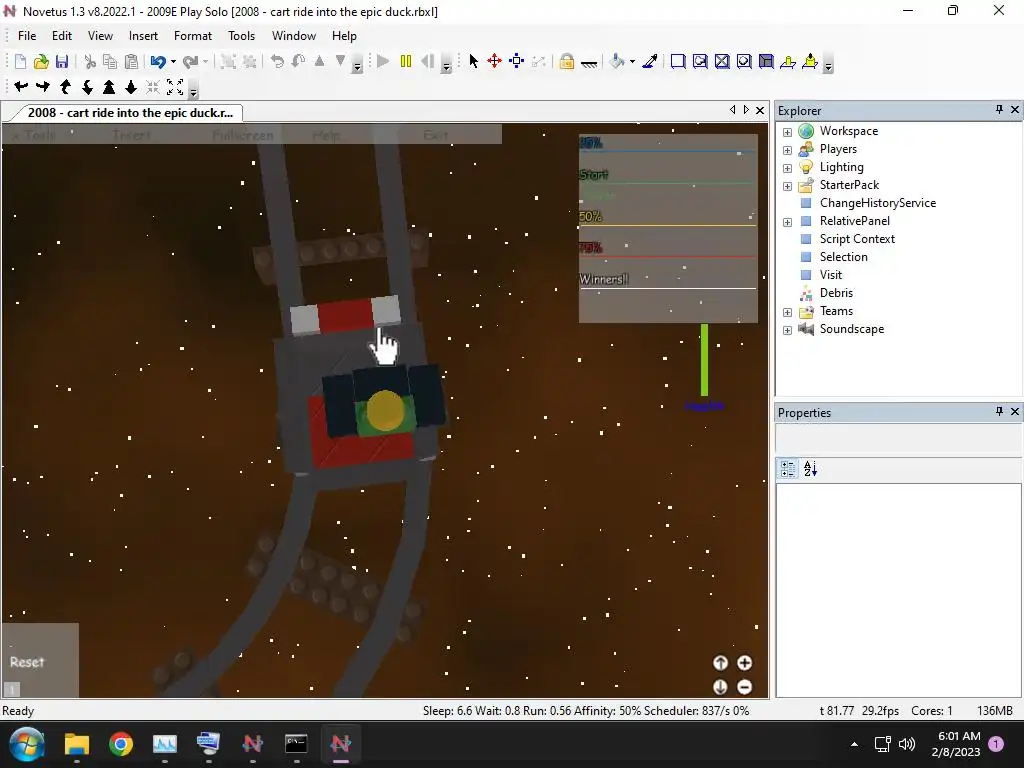Screen dimensions: 1024x768
Task: Click the viewport tilt up arrow button
Action: tap(720, 663)
